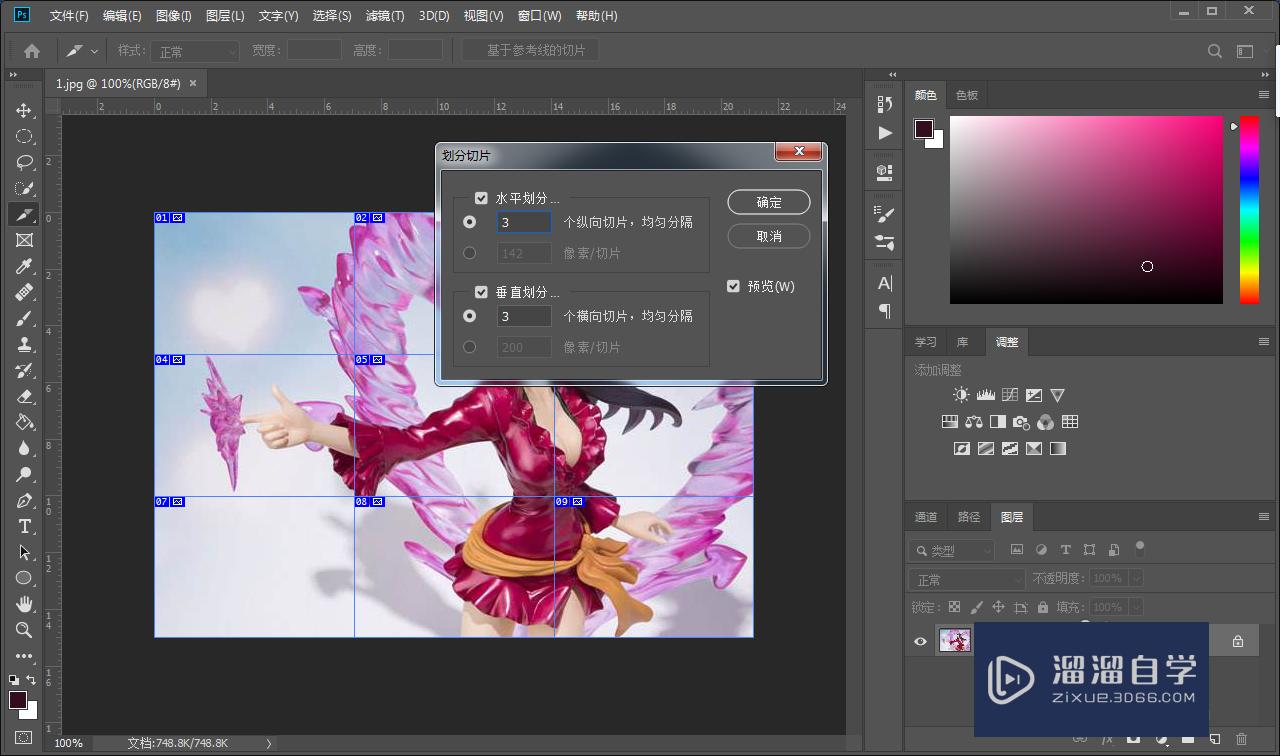Select the Lasso tool
This screenshot has height=756, width=1280.
[x=24, y=162]
